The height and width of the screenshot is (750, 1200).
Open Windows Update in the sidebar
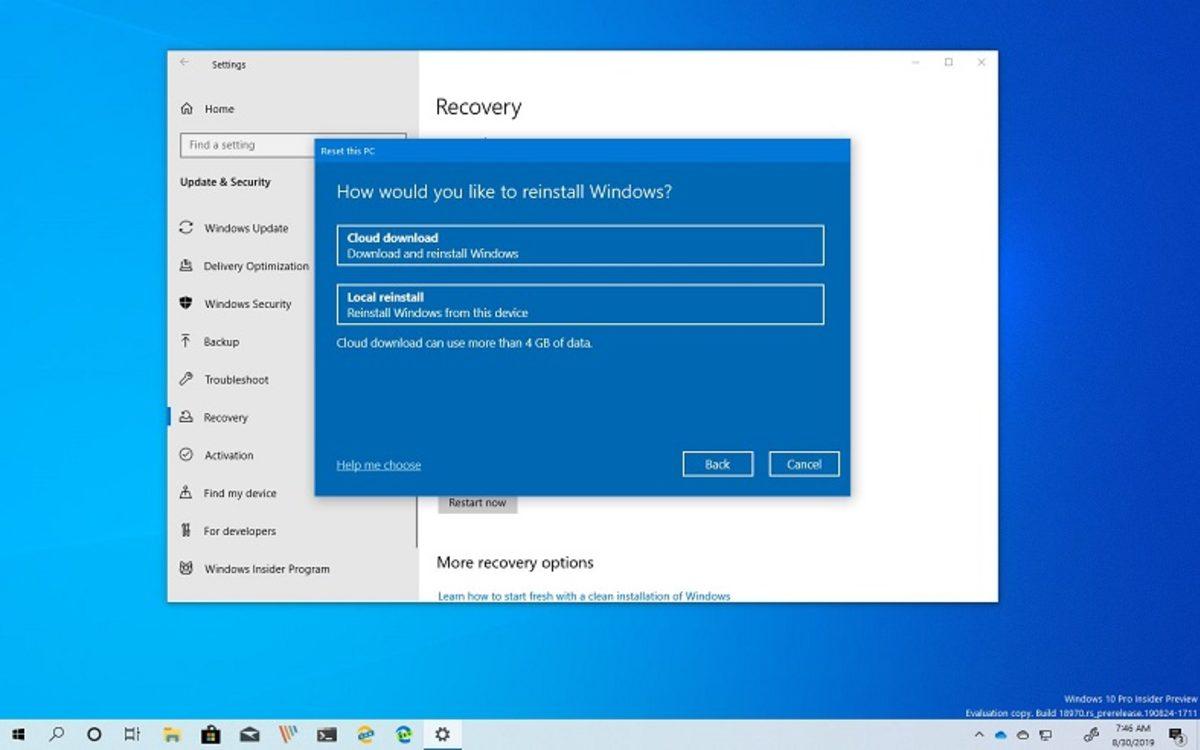click(240, 228)
